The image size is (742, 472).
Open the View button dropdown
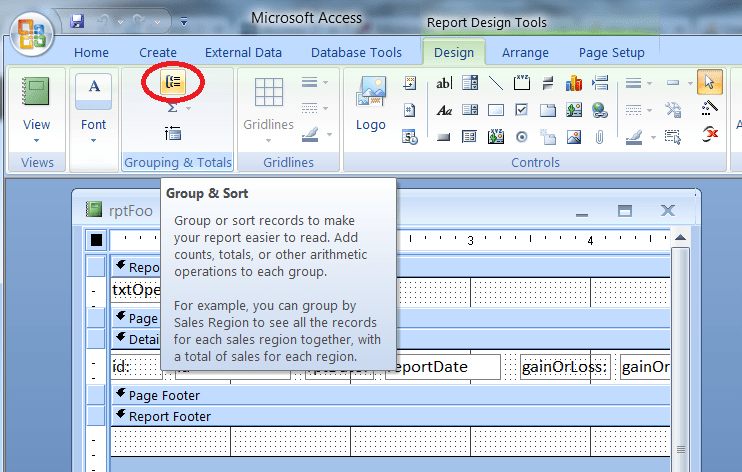pyautogui.click(x=36, y=141)
